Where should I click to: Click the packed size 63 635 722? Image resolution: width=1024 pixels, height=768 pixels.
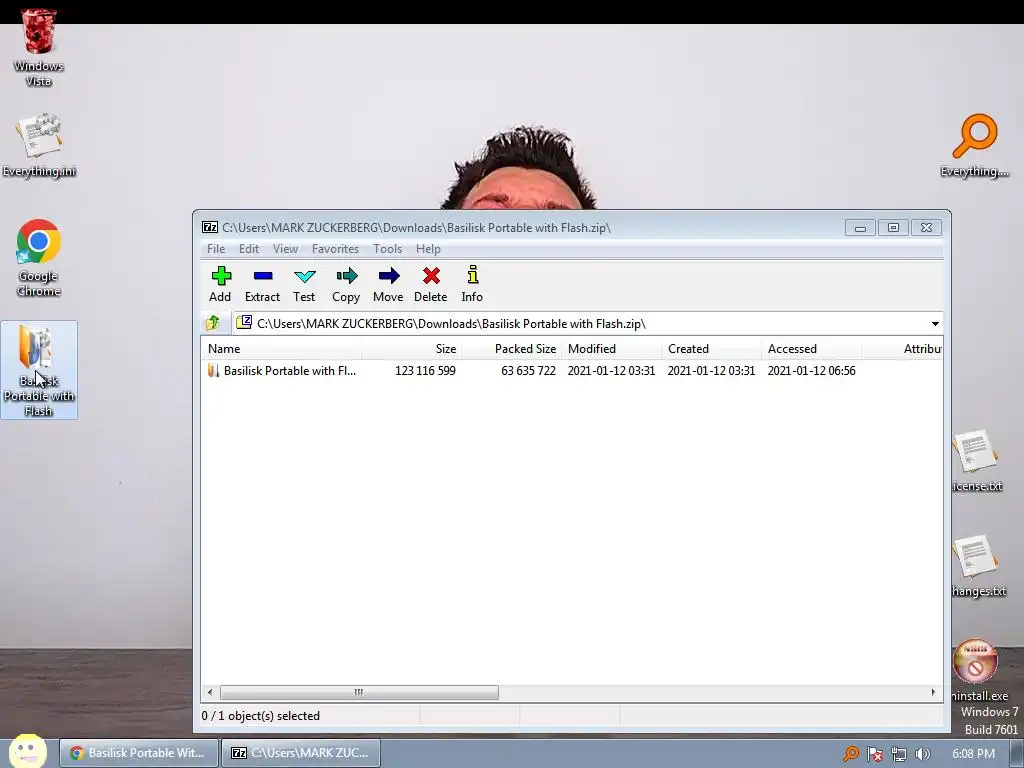(x=528, y=371)
